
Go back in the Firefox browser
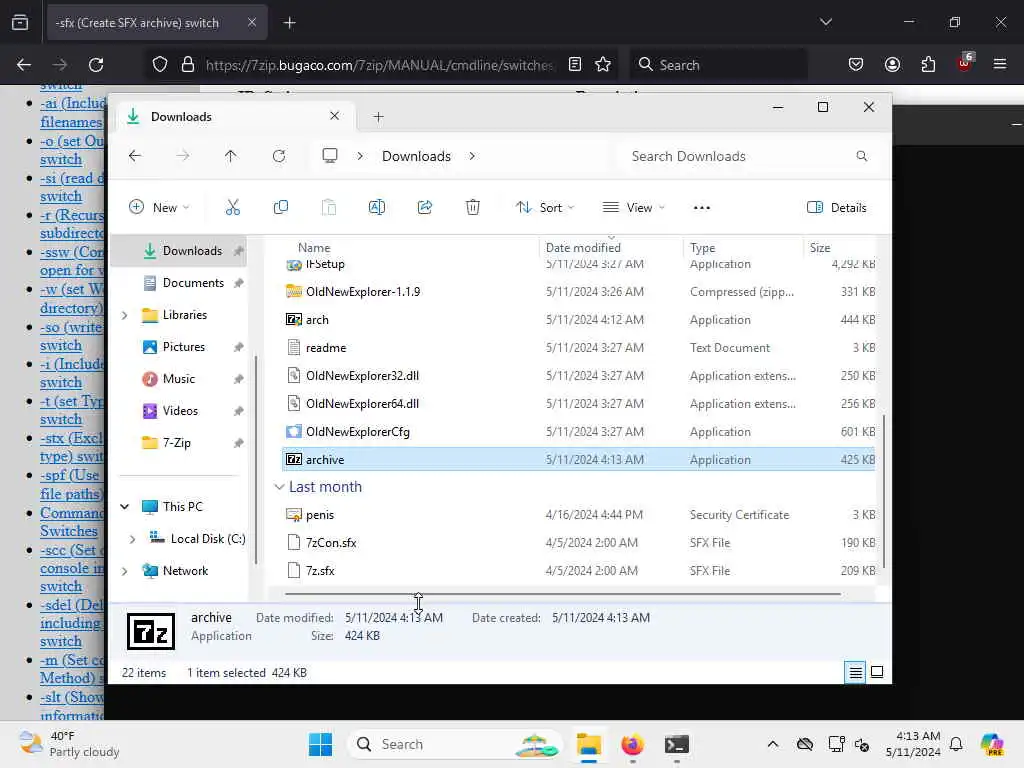tap(24, 65)
